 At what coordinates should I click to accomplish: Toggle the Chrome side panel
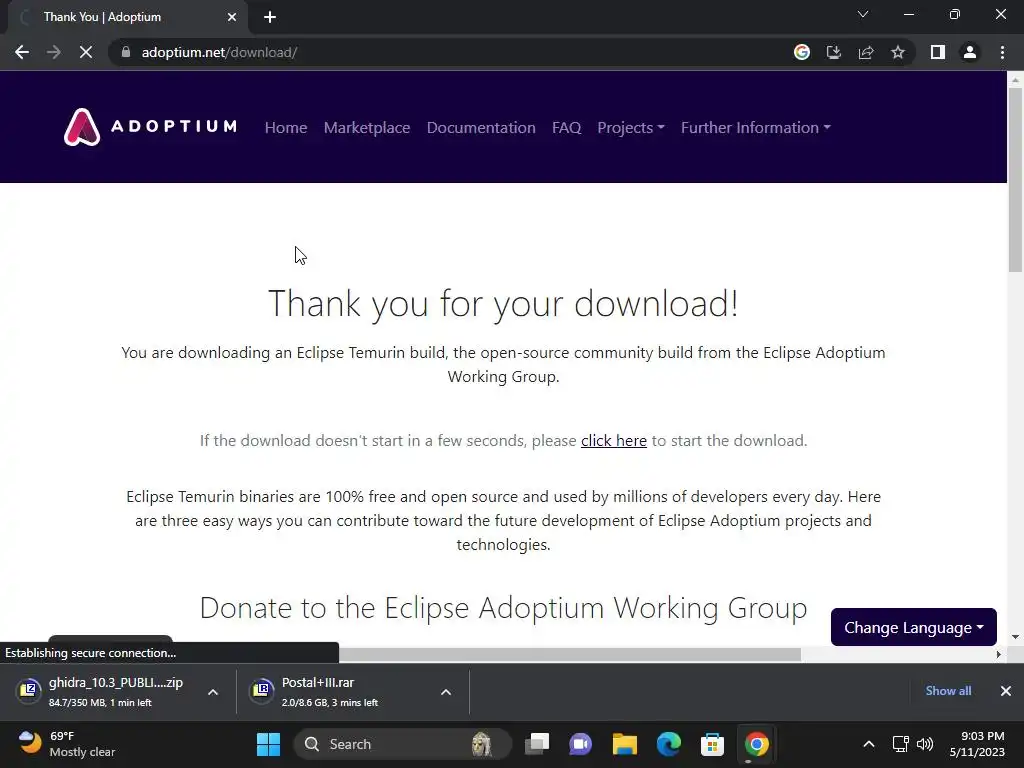click(x=938, y=52)
